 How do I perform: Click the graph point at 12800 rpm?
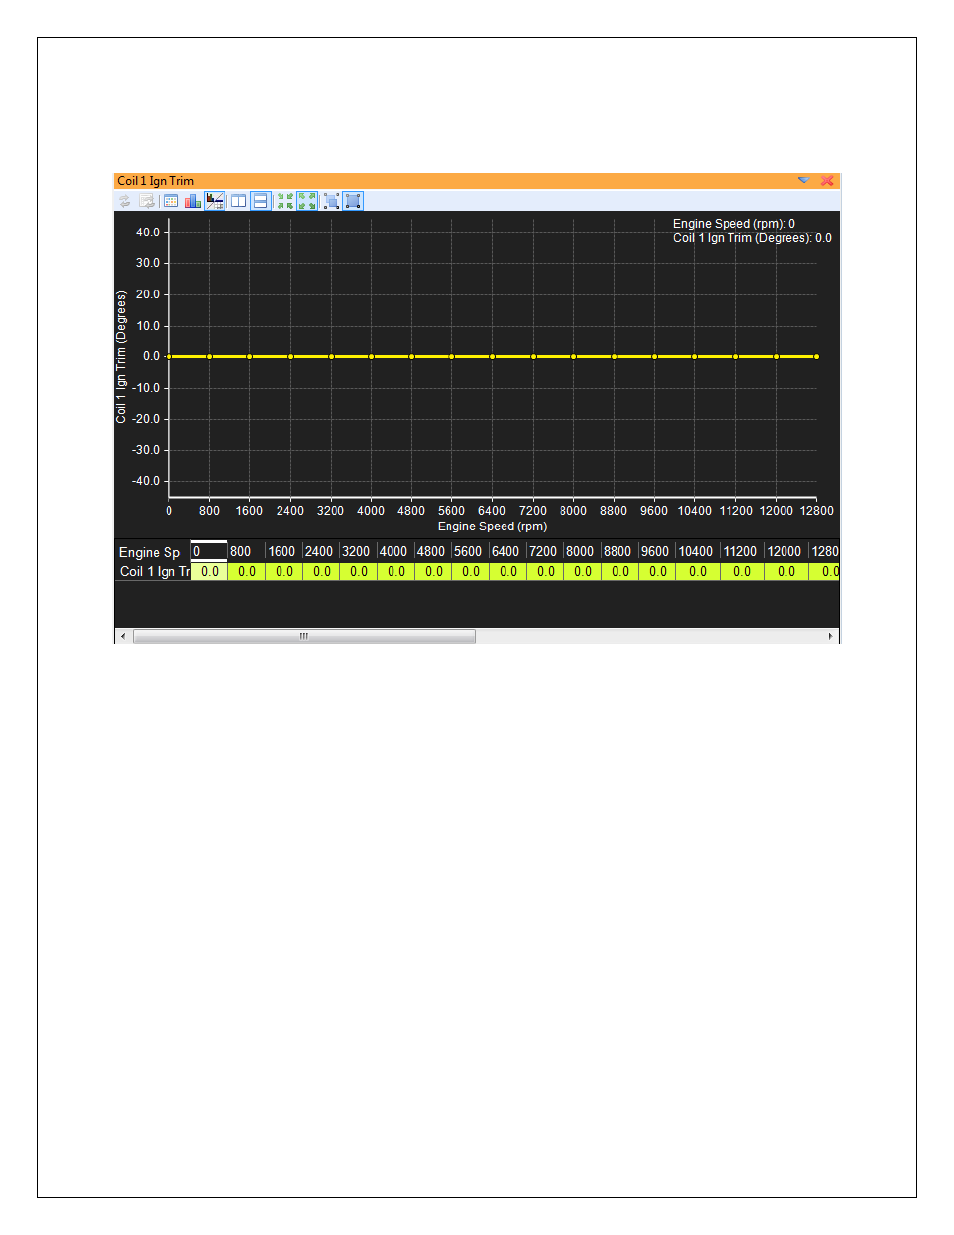[x=816, y=356]
